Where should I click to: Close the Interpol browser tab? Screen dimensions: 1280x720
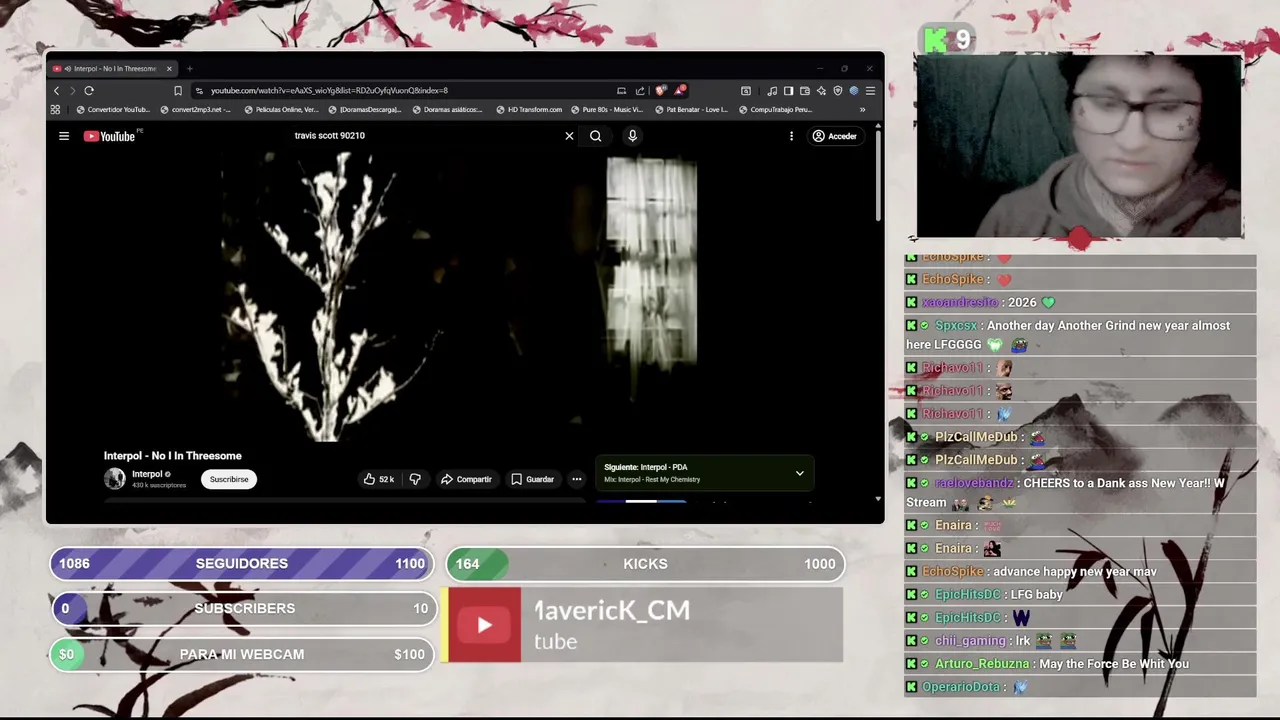pos(169,69)
